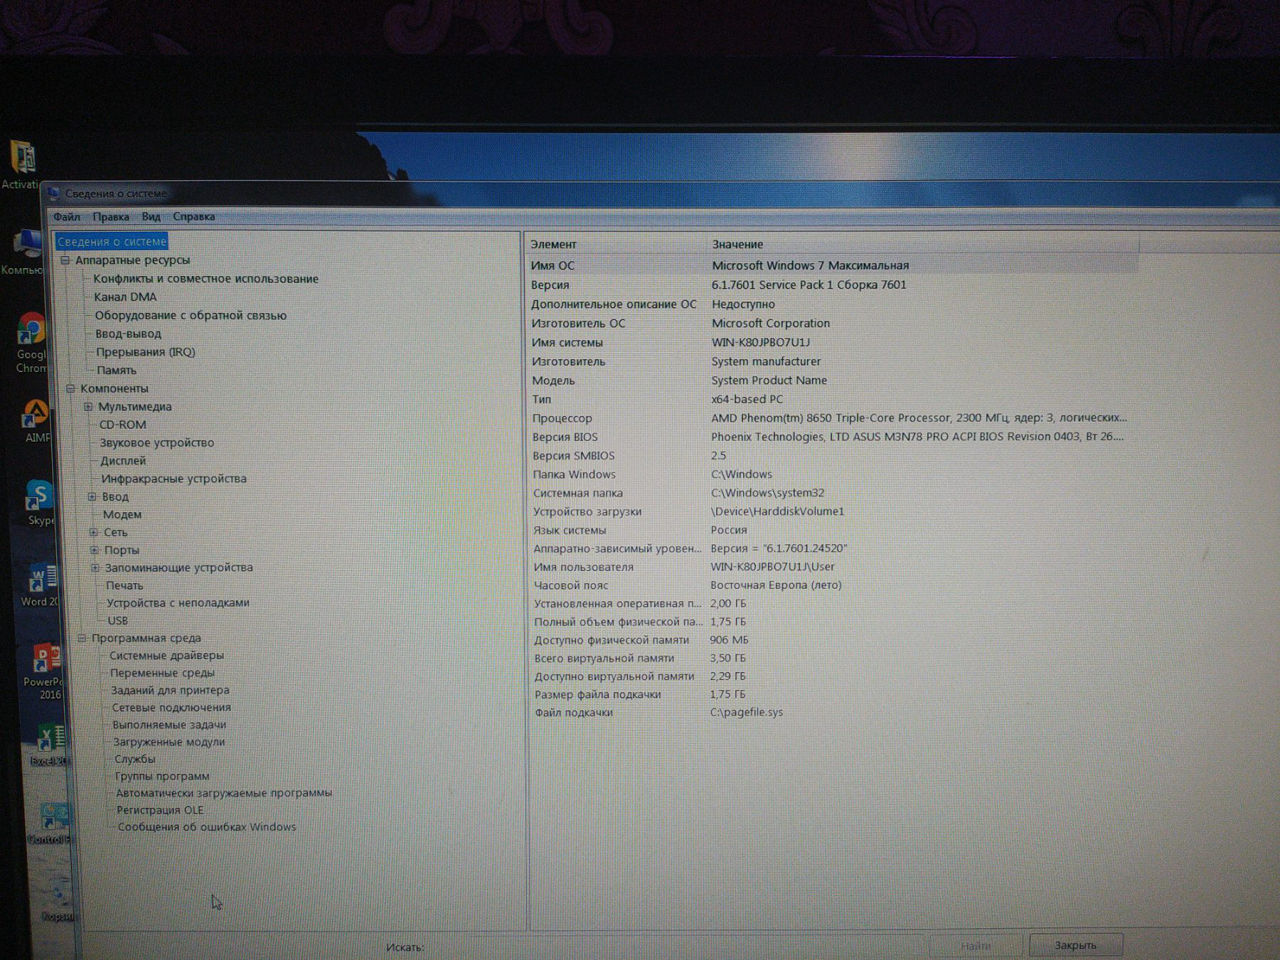Open the Computer desktop icon

point(24,252)
